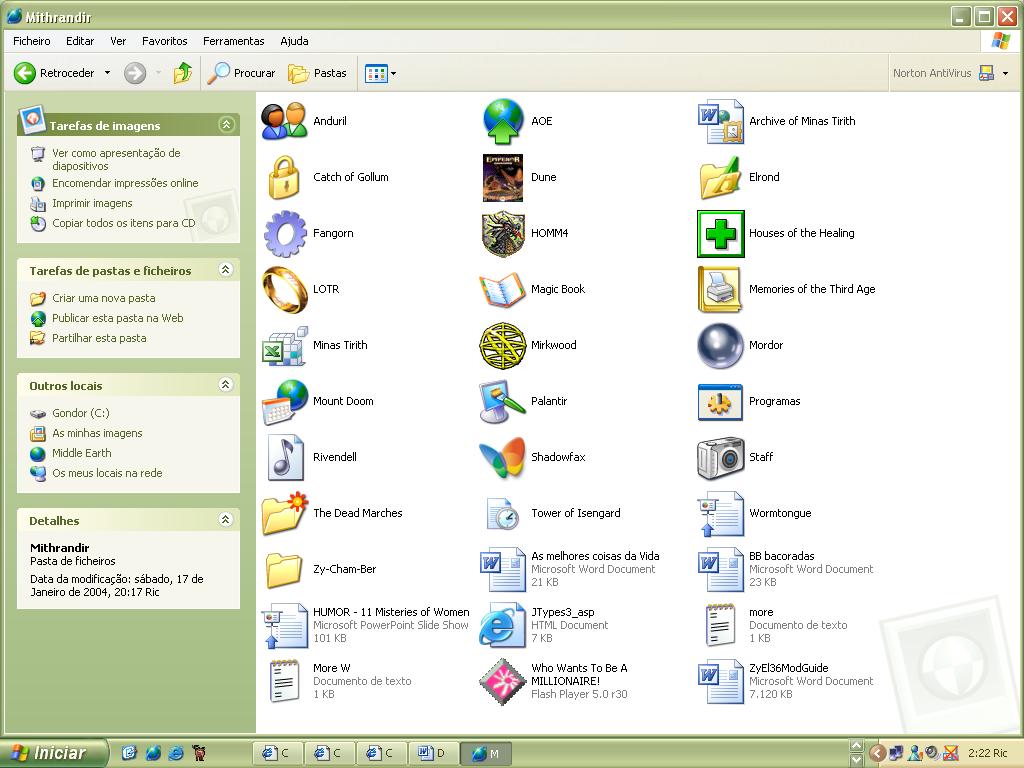
Task: Click Copiar todos os itens para CD
Action: click(123, 223)
